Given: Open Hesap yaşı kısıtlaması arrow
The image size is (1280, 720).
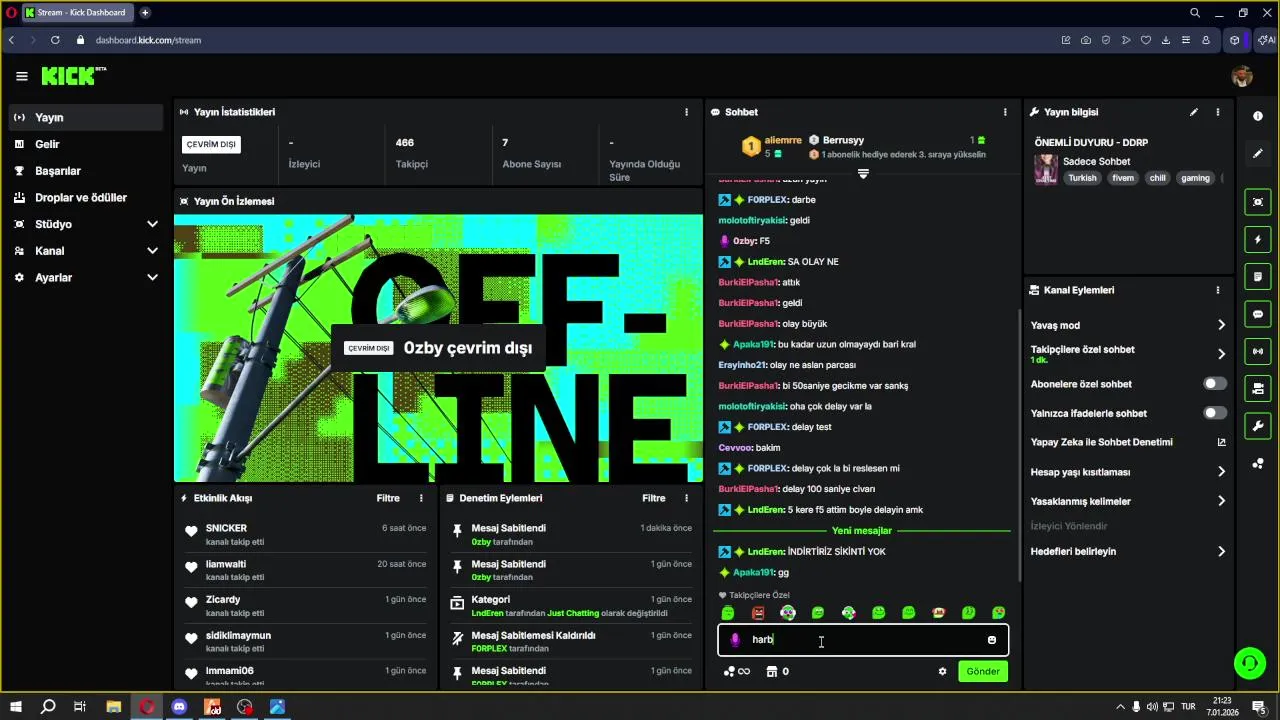Looking at the screenshot, I should (1221, 472).
